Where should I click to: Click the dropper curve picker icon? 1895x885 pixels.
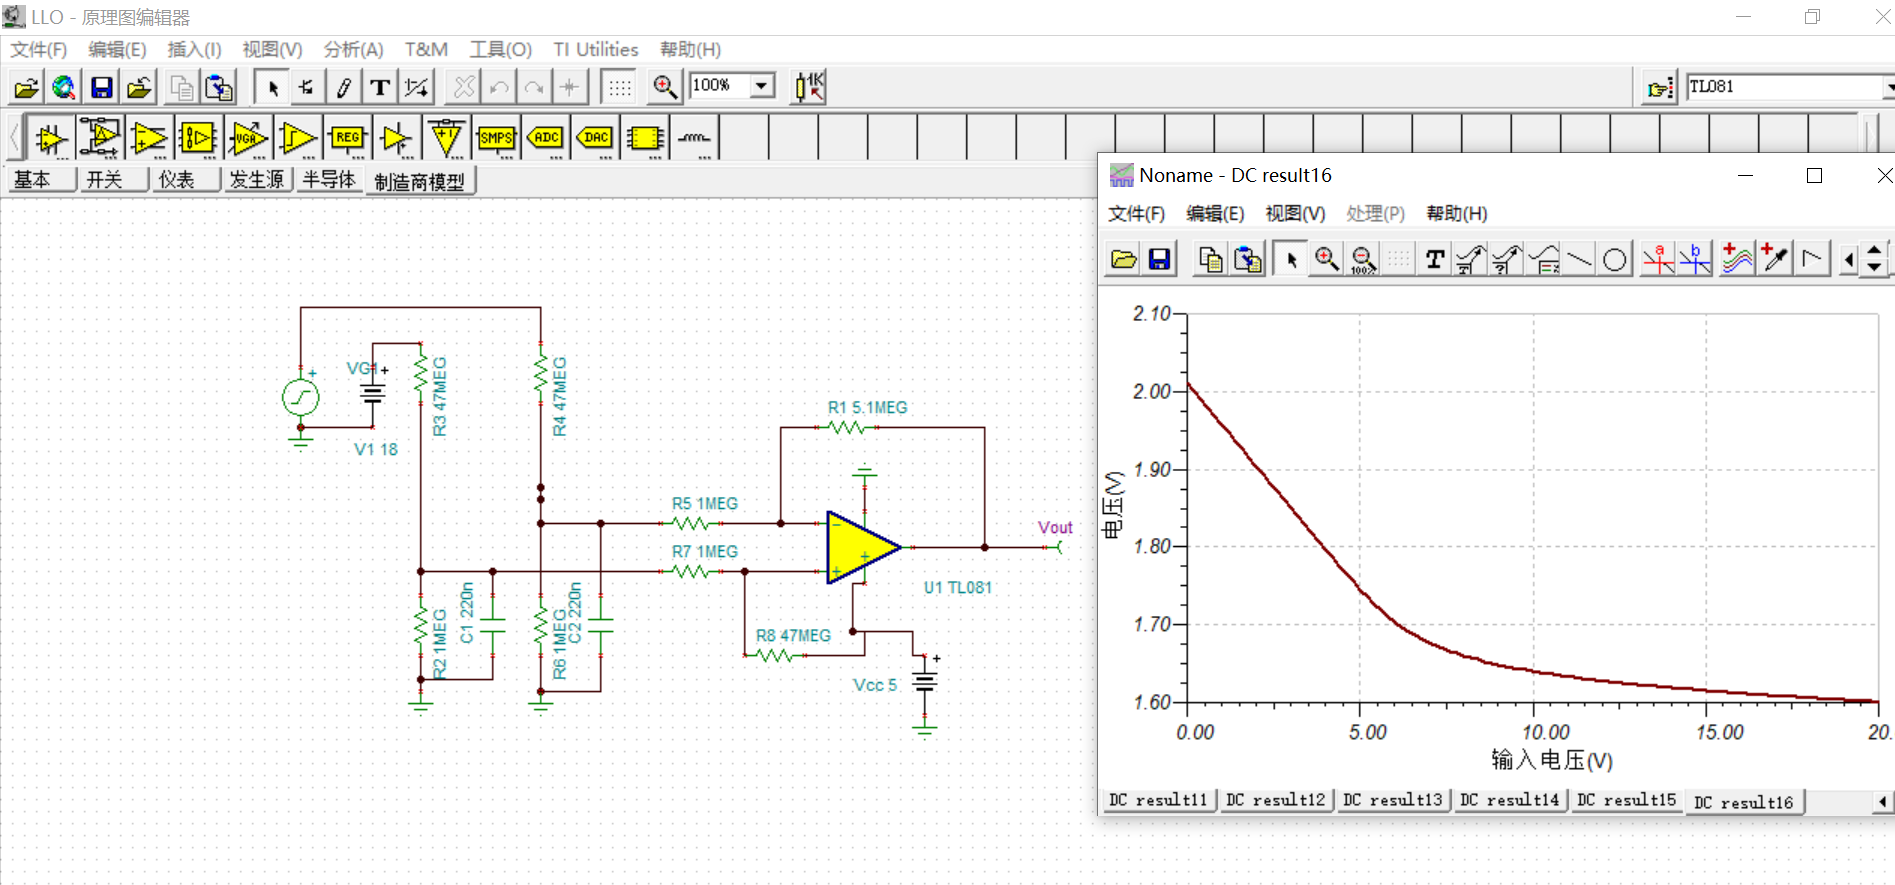pyautogui.click(x=1775, y=260)
